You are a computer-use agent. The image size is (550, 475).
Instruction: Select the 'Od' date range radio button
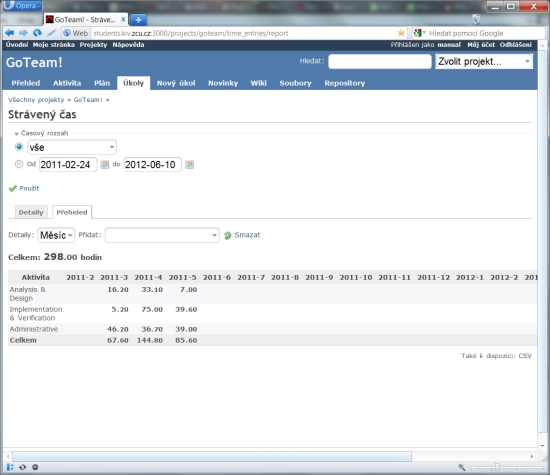click(19, 164)
